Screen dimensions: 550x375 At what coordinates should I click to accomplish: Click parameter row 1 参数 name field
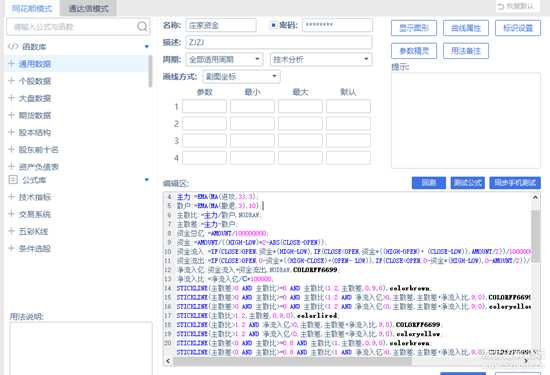204,106
